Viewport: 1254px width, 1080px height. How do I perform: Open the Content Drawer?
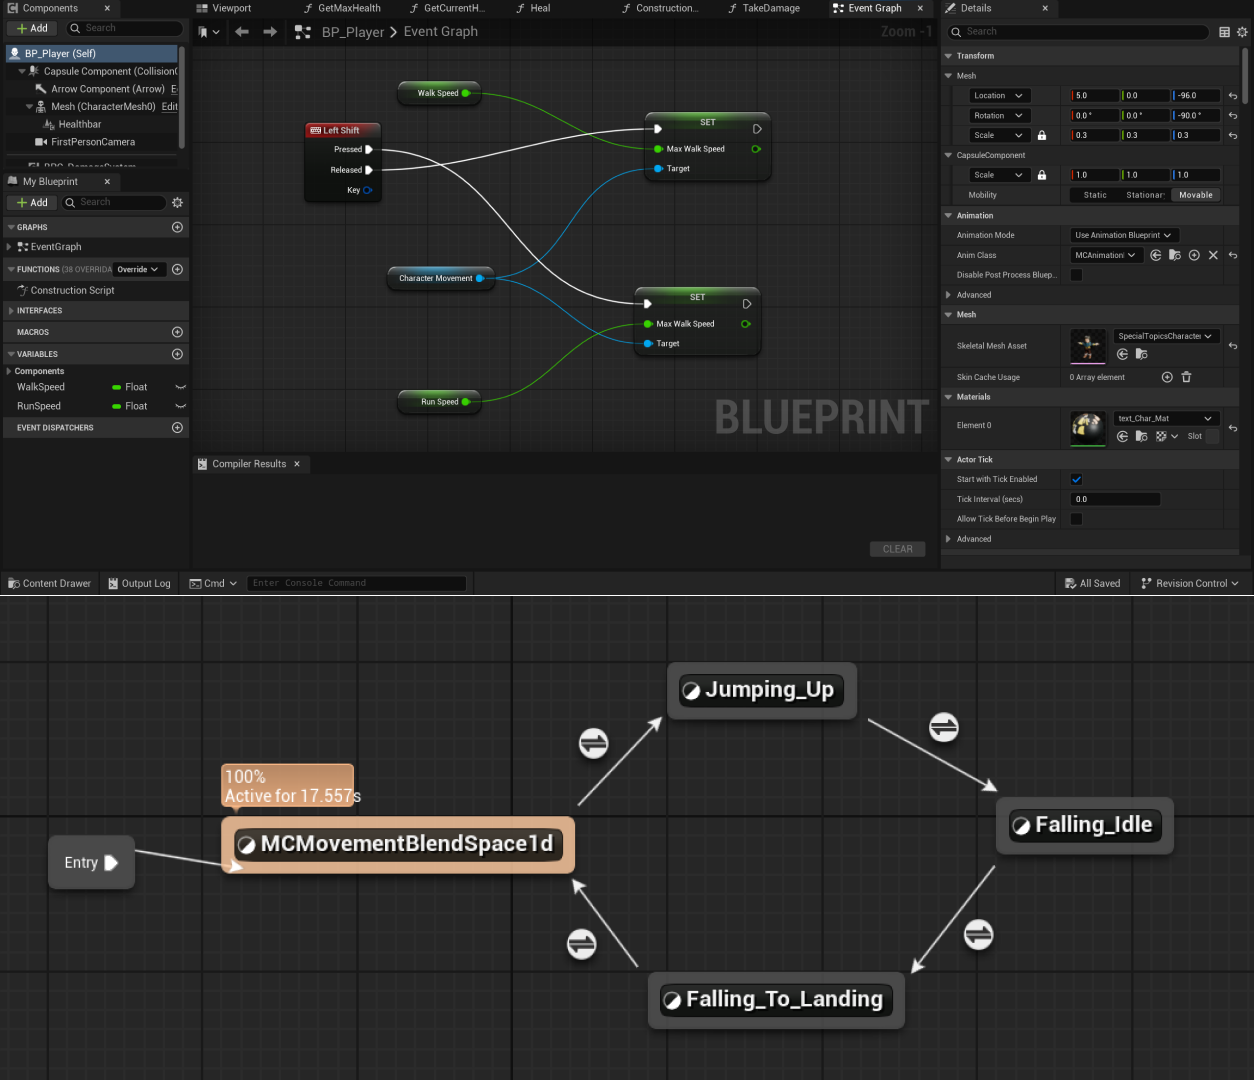tap(50, 583)
